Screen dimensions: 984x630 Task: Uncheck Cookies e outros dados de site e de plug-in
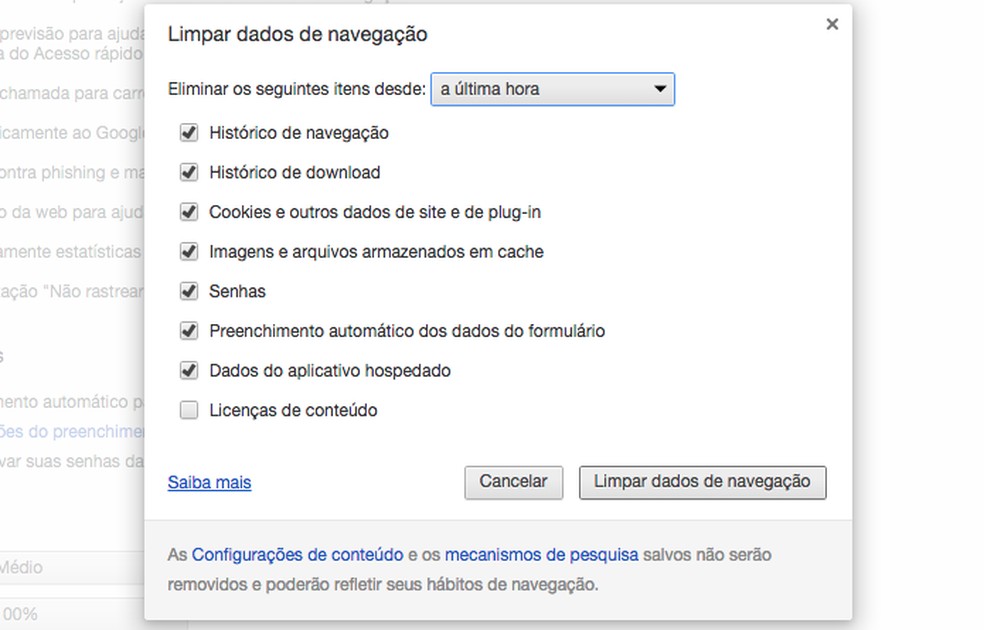click(x=188, y=212)
